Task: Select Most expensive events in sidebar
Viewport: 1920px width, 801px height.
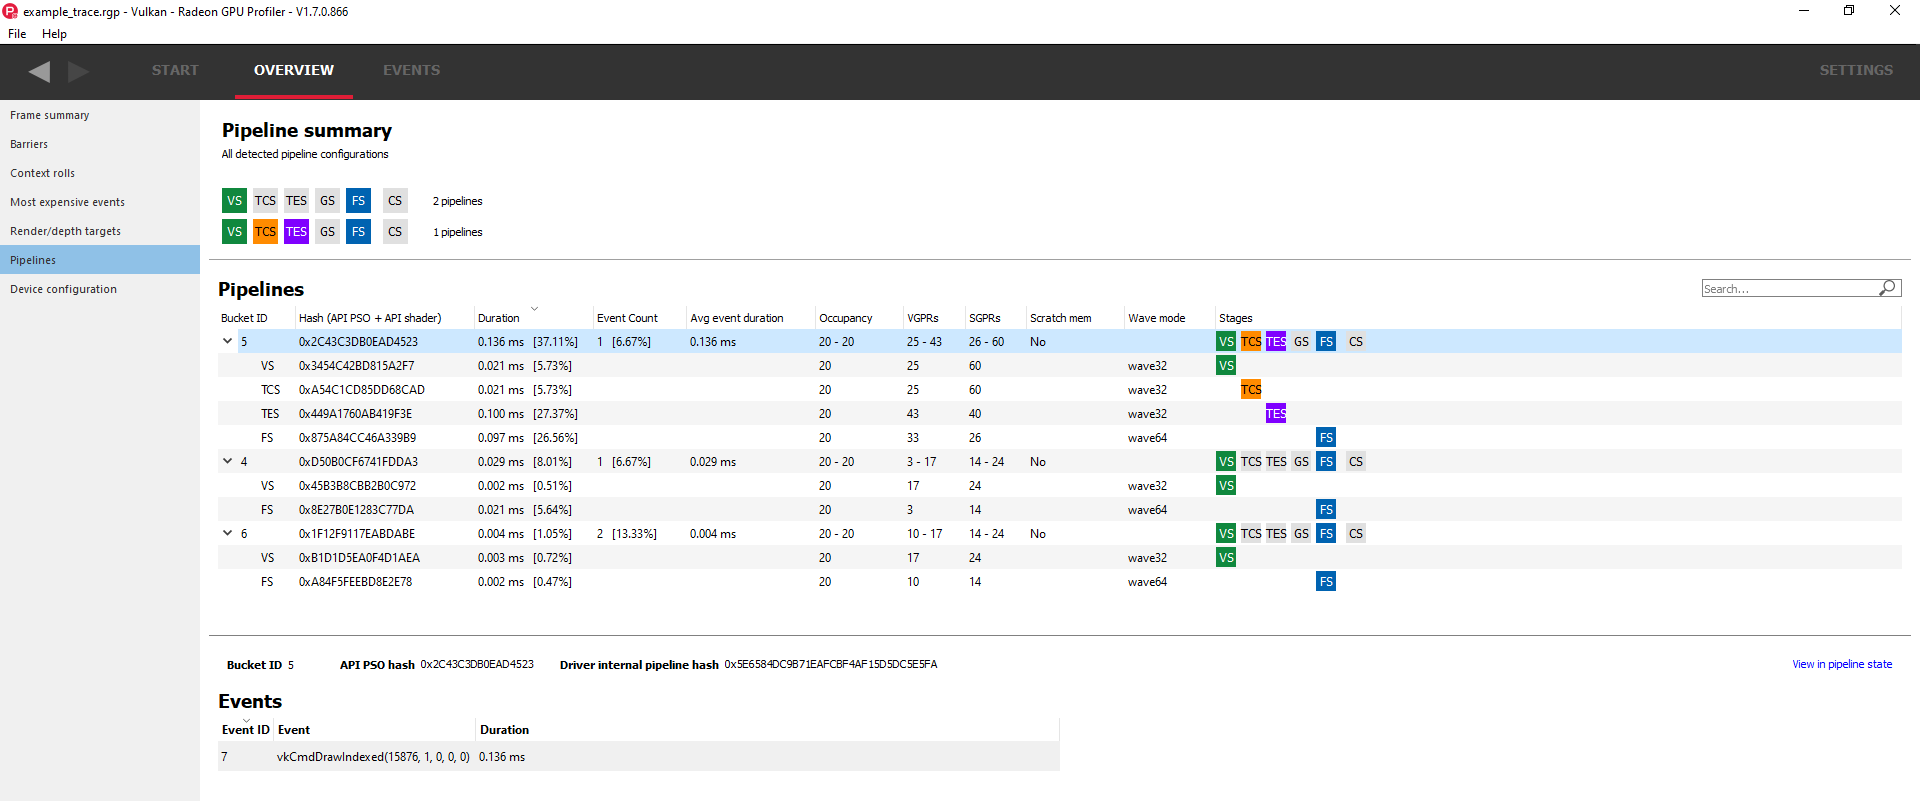Action: pos(67,202)
